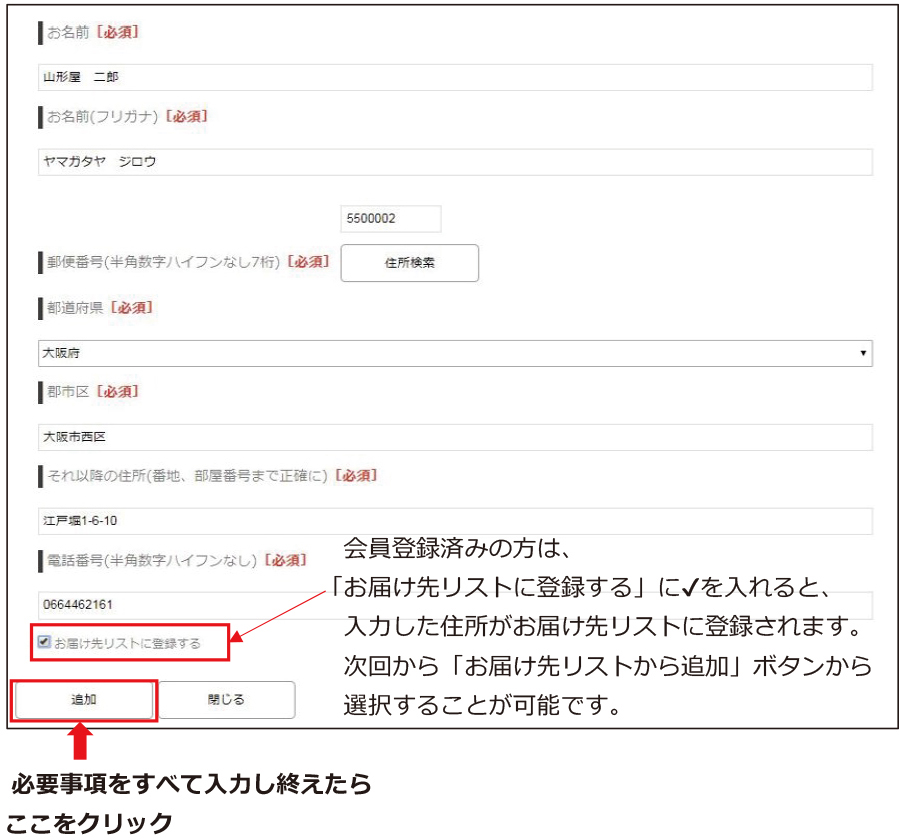Click the お届け先リストに登録する label text

tap(127, 644)
